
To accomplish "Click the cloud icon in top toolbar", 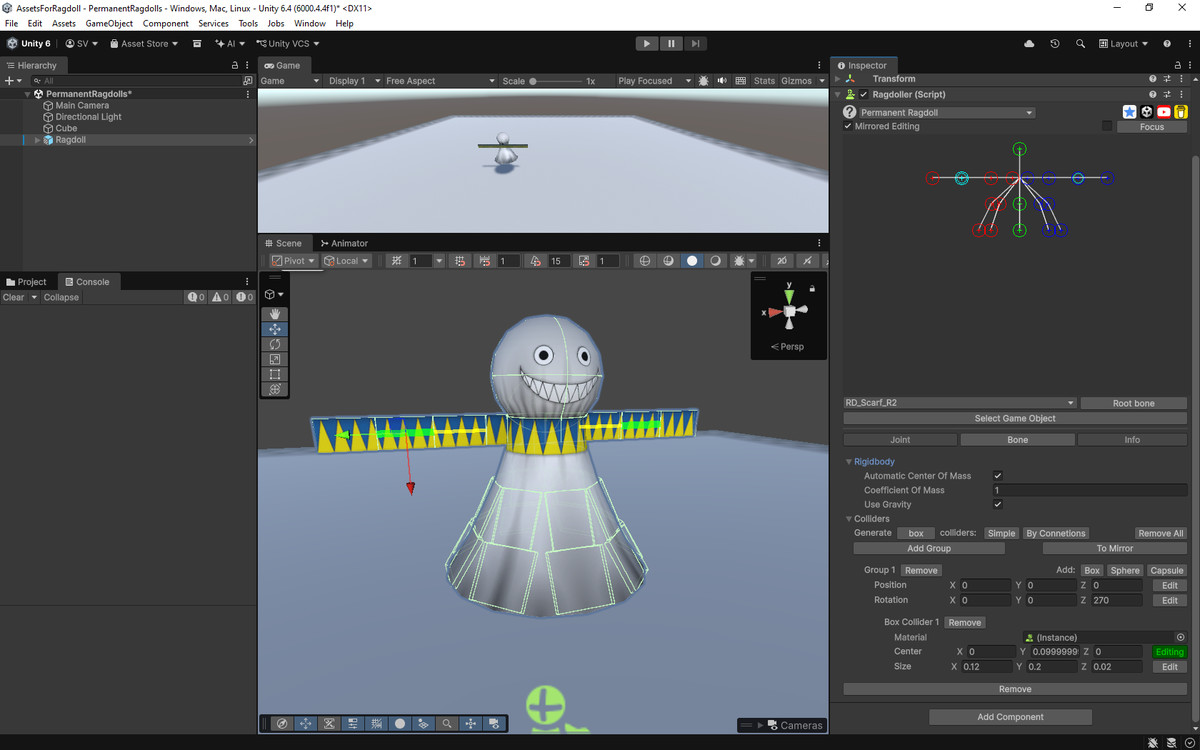I will [x=1029, y=44].
